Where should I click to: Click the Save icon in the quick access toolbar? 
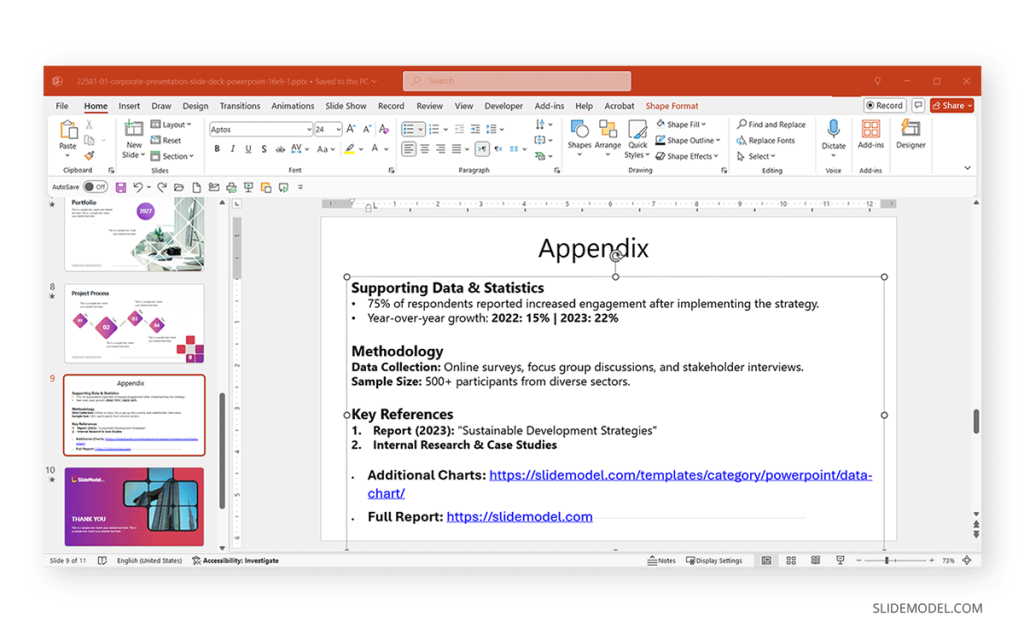coord(121,187)
